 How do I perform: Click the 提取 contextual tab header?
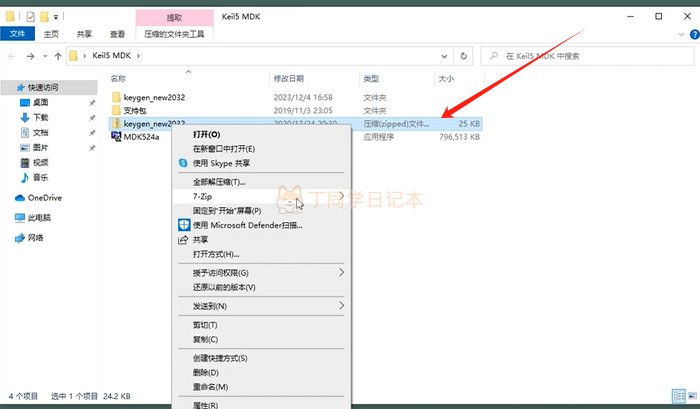point(174,18)
